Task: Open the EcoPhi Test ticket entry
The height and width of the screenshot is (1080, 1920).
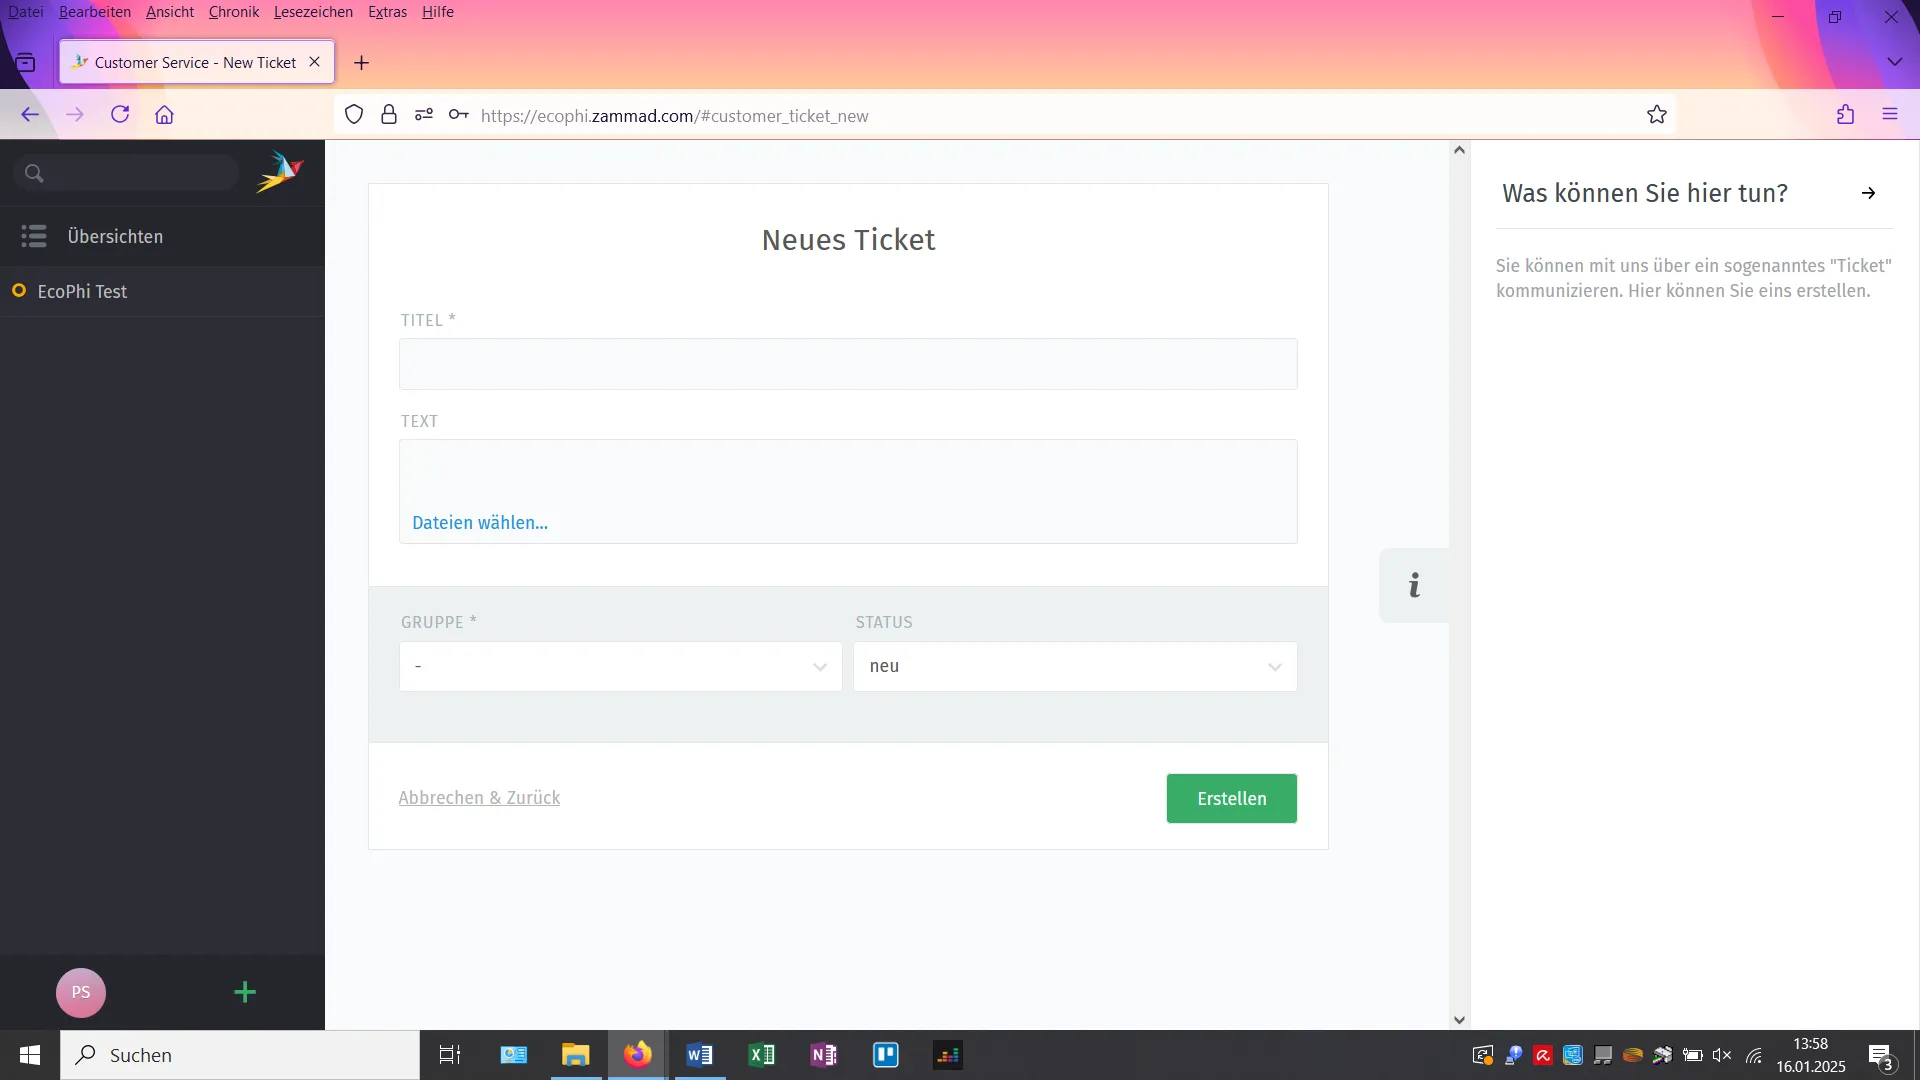Action: [x=82, y=291]
